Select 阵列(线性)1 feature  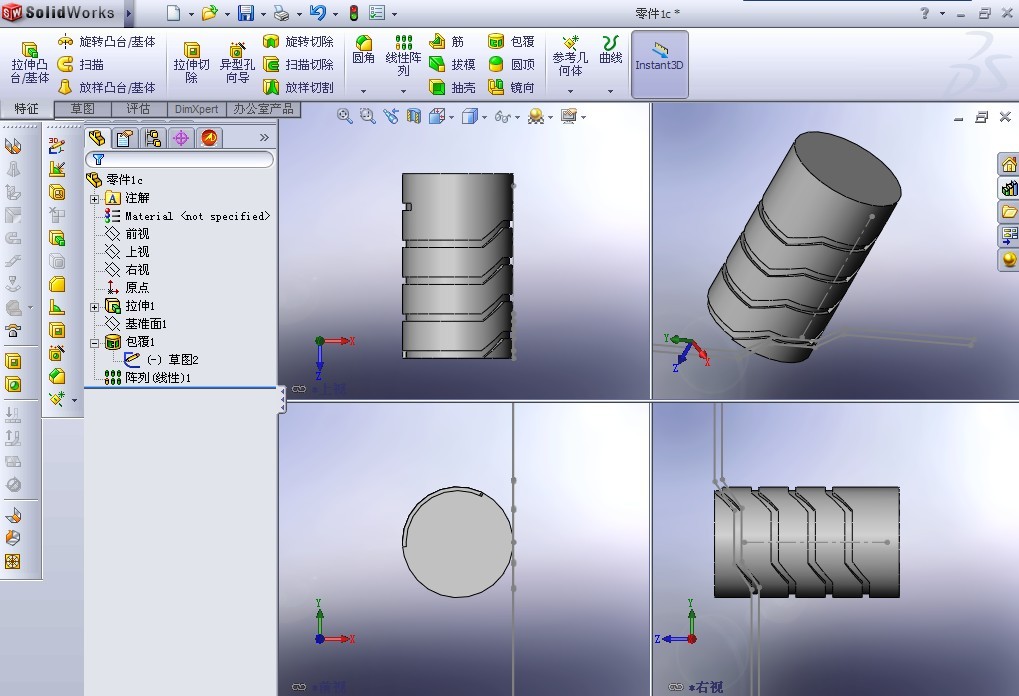coord(148,378)
